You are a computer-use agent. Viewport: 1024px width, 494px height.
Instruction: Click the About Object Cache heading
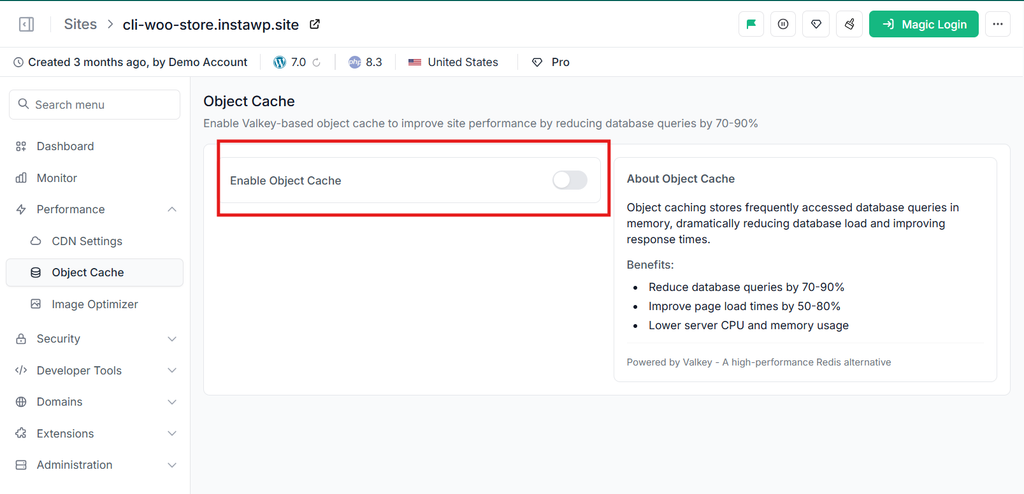680,179
